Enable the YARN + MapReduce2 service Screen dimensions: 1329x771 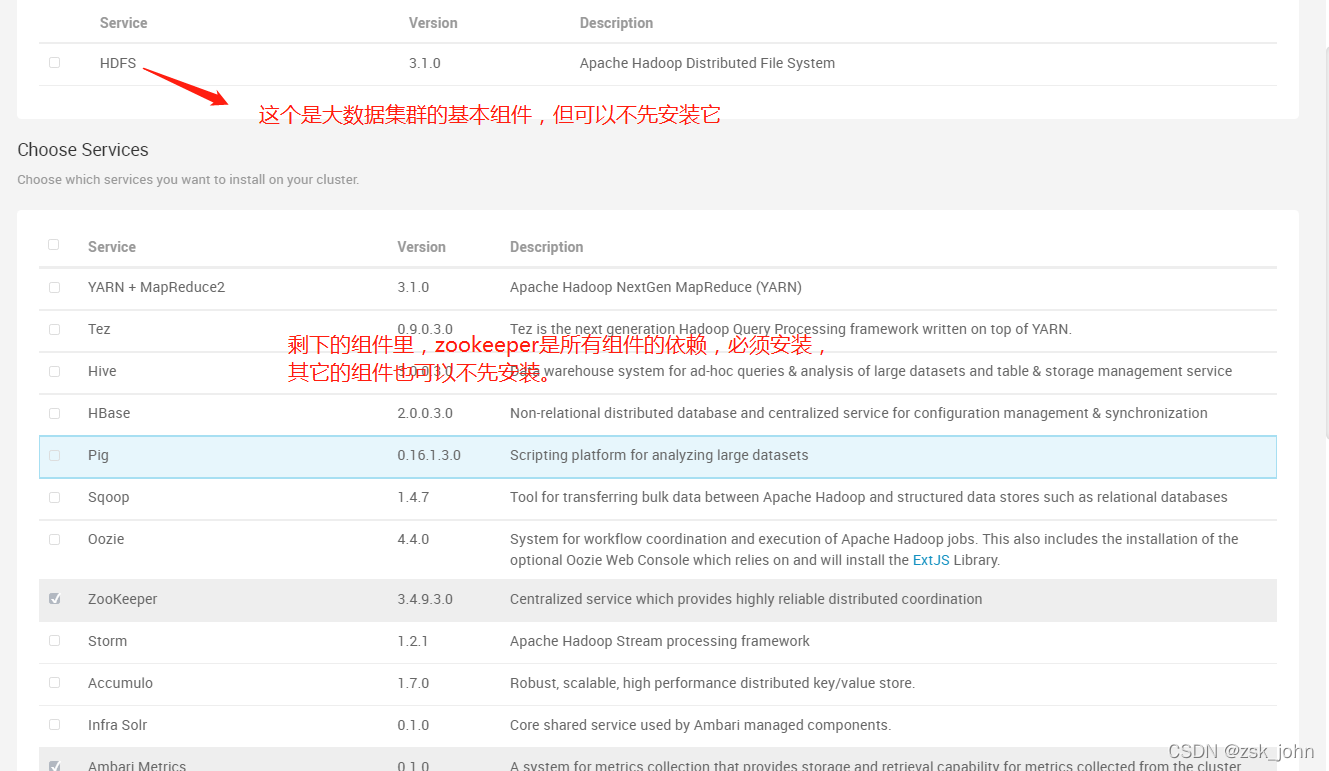point(54,287)
